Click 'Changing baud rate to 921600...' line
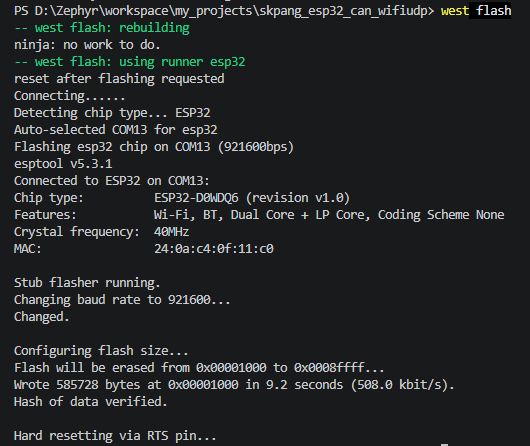Viewport: 530px width, 446px height. (122, 300)
